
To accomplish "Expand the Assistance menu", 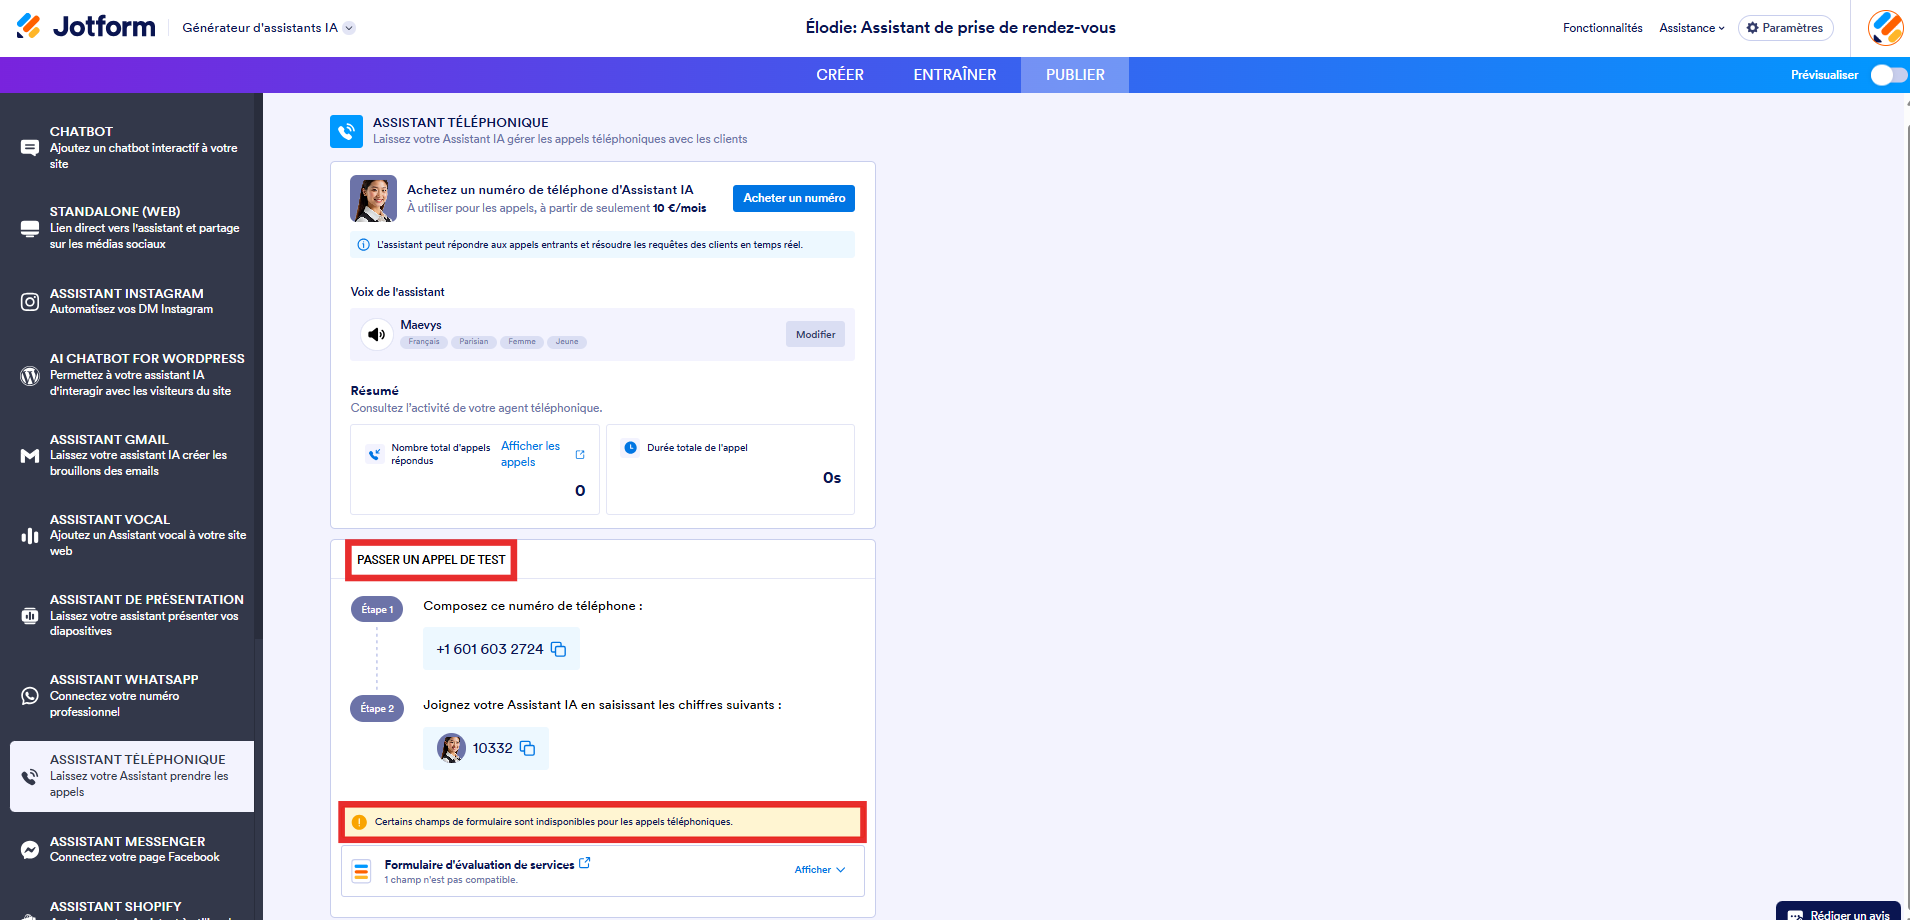I will (x=1691, y=28).
